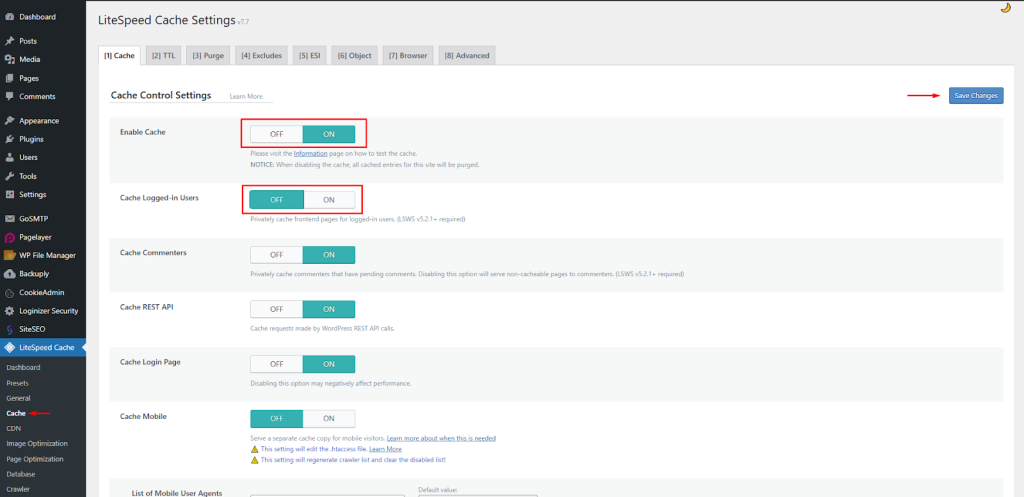Screen dimensions: 1024x497
Task: Click the CookieAdmin cookie icon
Action: click(x=10, y=293)
